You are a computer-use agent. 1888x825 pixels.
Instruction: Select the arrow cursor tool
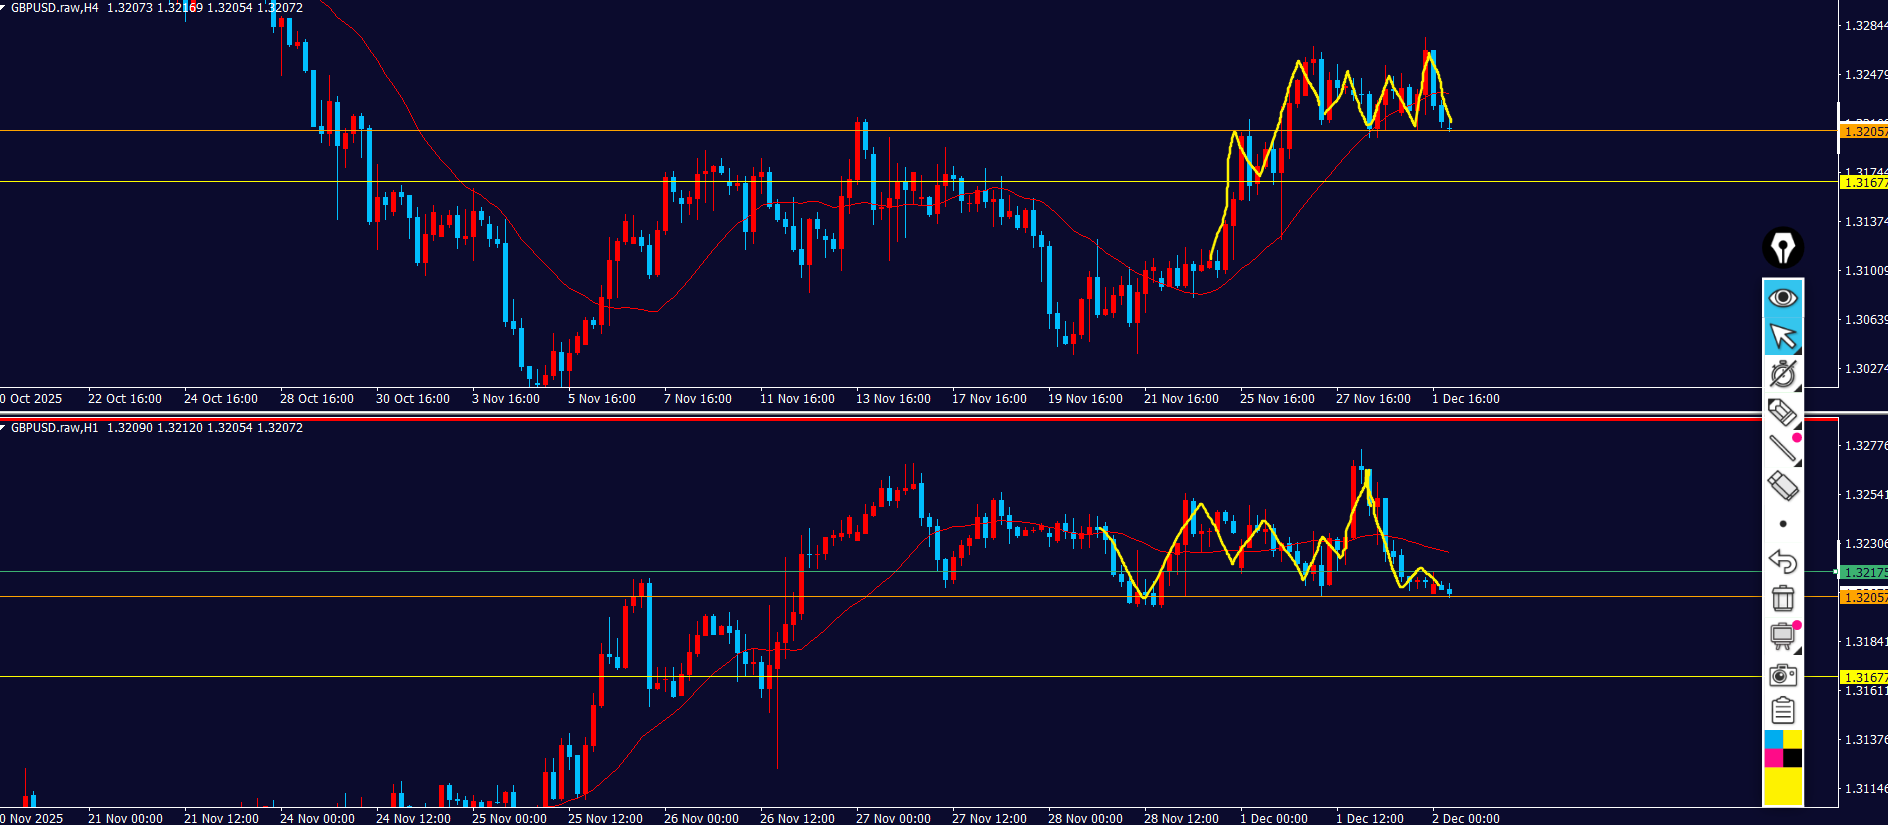[1782, 336]
